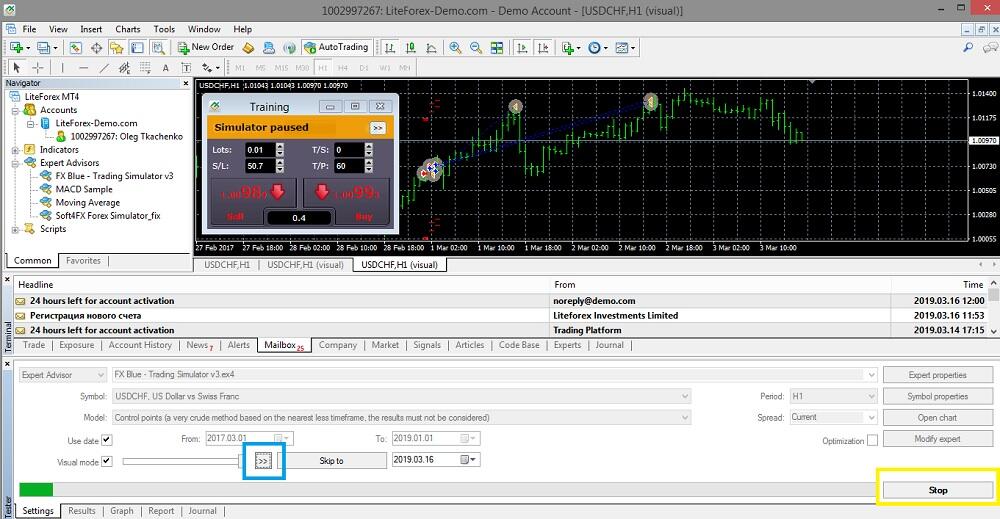Open the Period H1 dropdown
This screenshot has width=1000, height=519.
[x=834, y=396]
